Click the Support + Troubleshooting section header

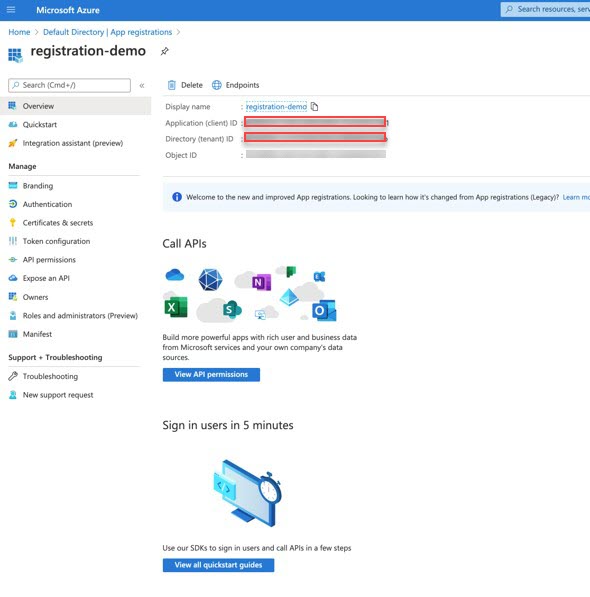(55, 358)
